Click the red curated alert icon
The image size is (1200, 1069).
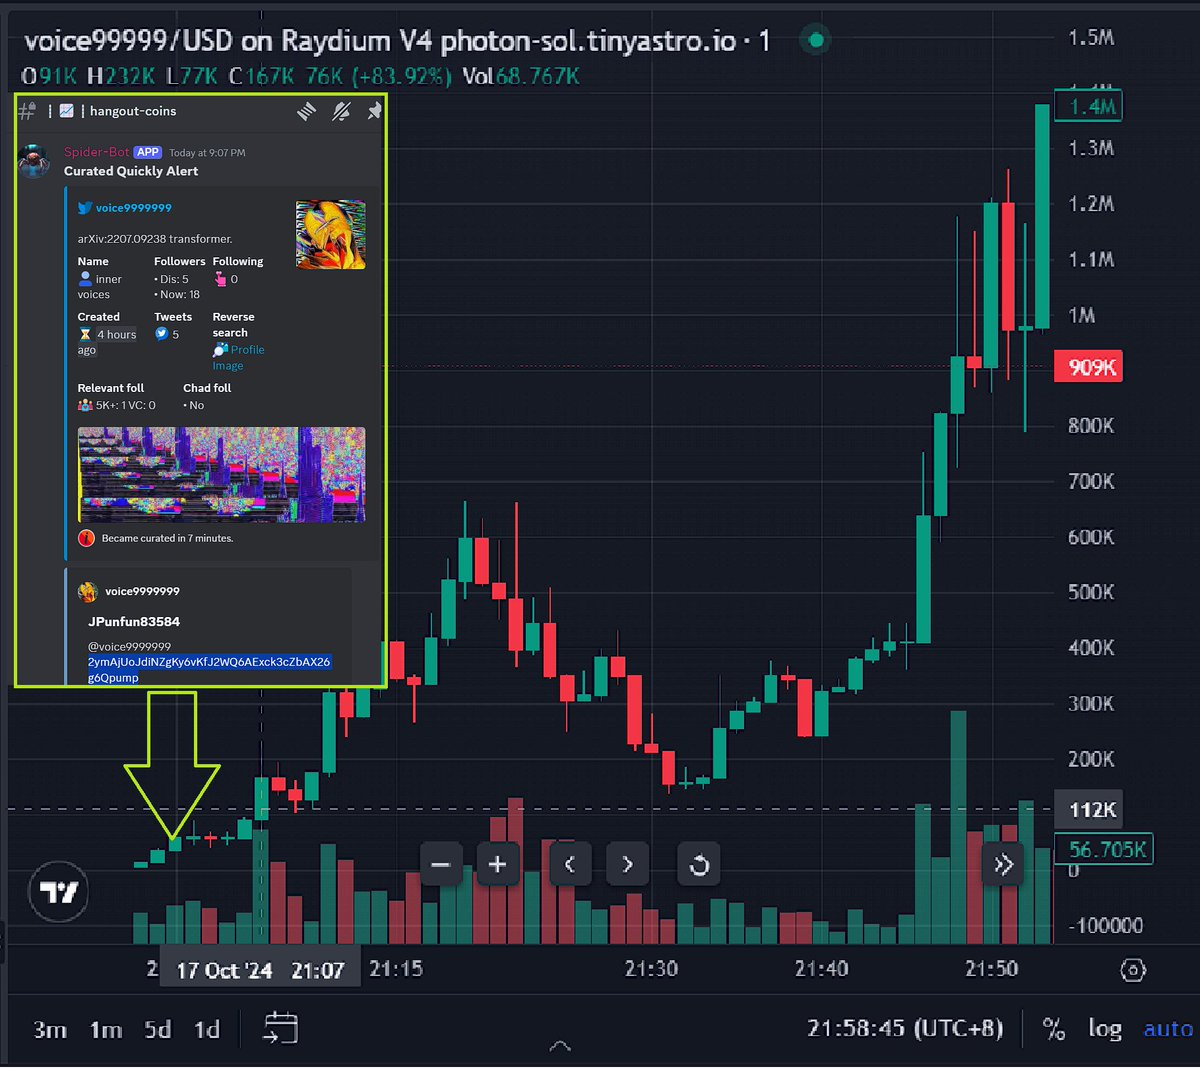[x=86, y=538]
